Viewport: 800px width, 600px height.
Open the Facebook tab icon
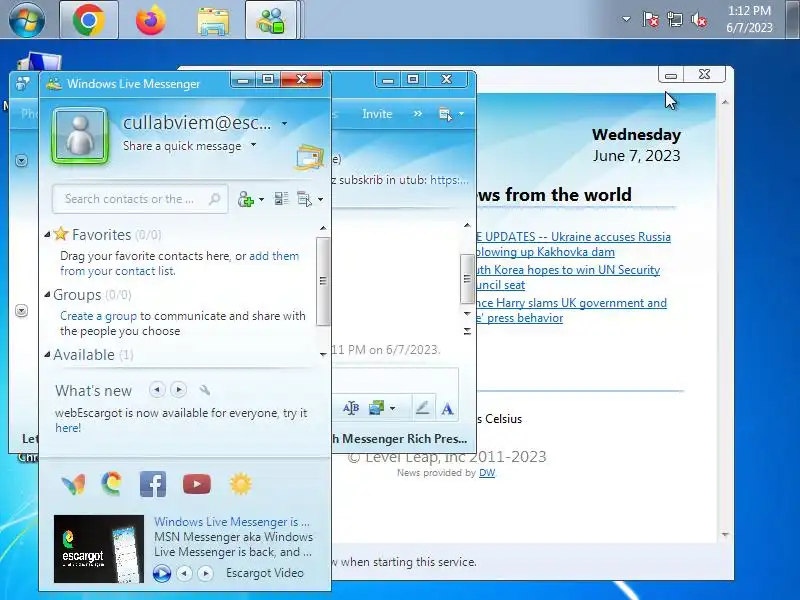(153, 484)
